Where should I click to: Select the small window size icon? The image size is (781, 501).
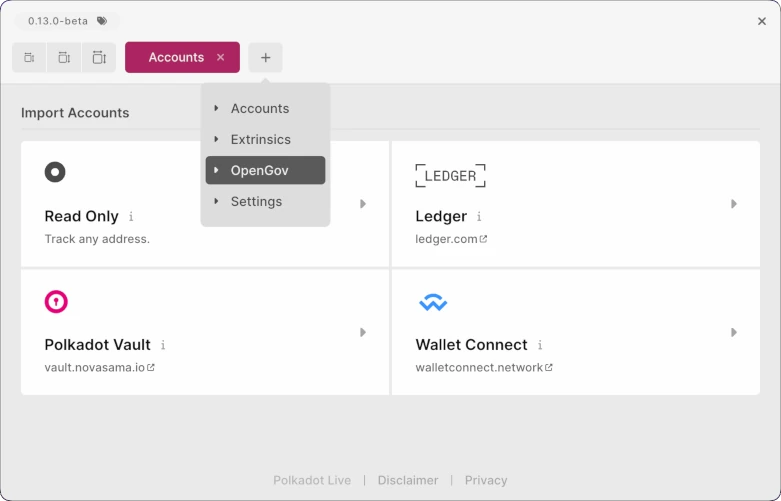(29, 58)
